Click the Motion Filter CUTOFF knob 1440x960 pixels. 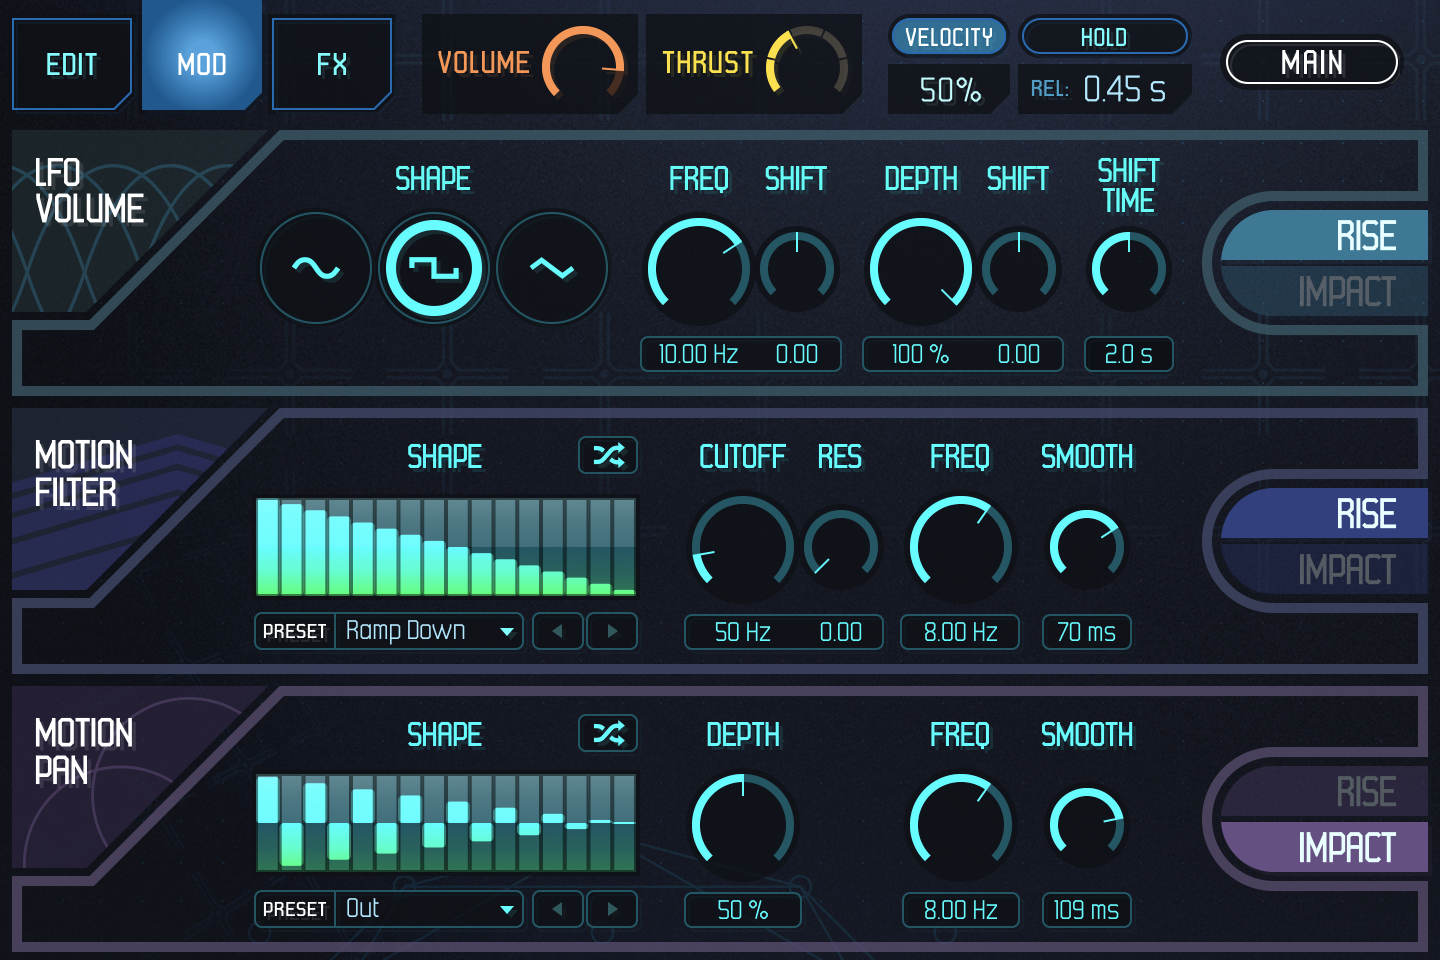pyautogui.click(x=741, y=547)
